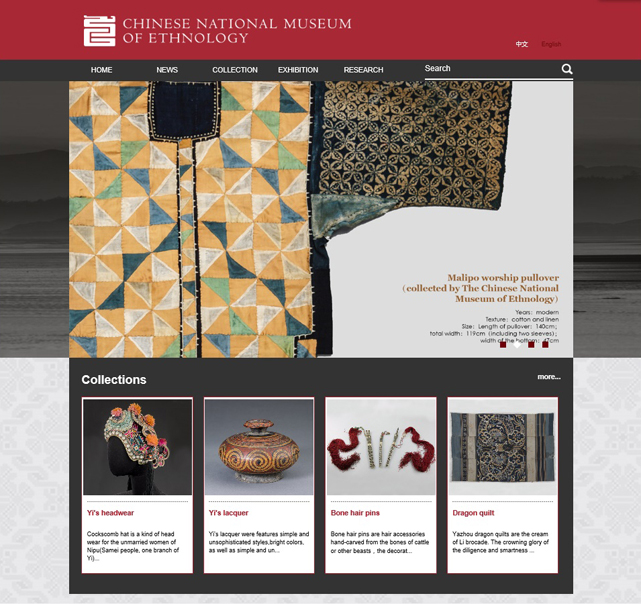Select the white diamond carousel indicator

517,345
